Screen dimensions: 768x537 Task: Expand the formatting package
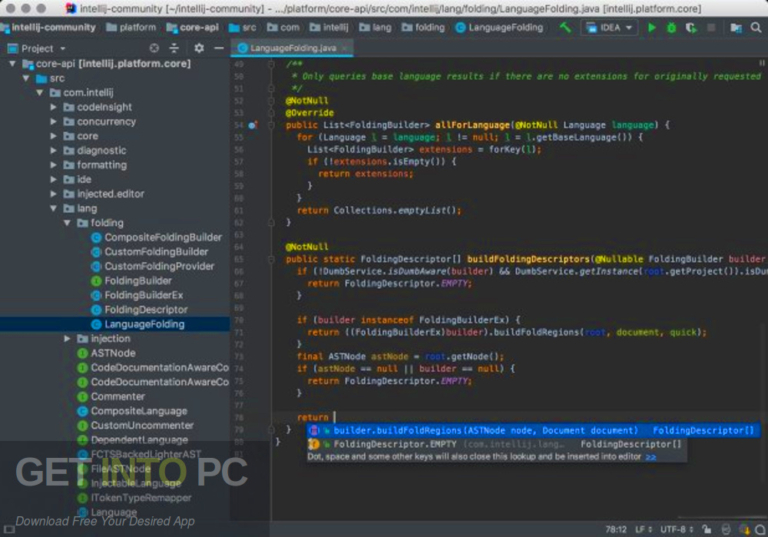click(x=53, y=165)
